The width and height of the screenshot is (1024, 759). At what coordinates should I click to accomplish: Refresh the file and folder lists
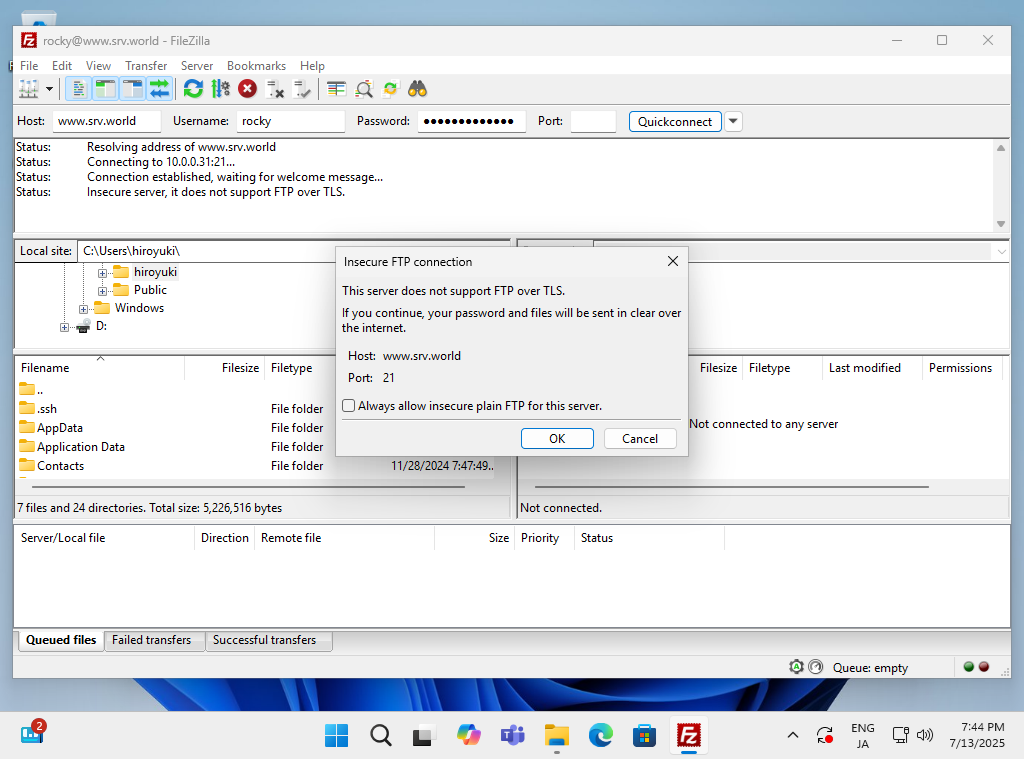(192, 88)
